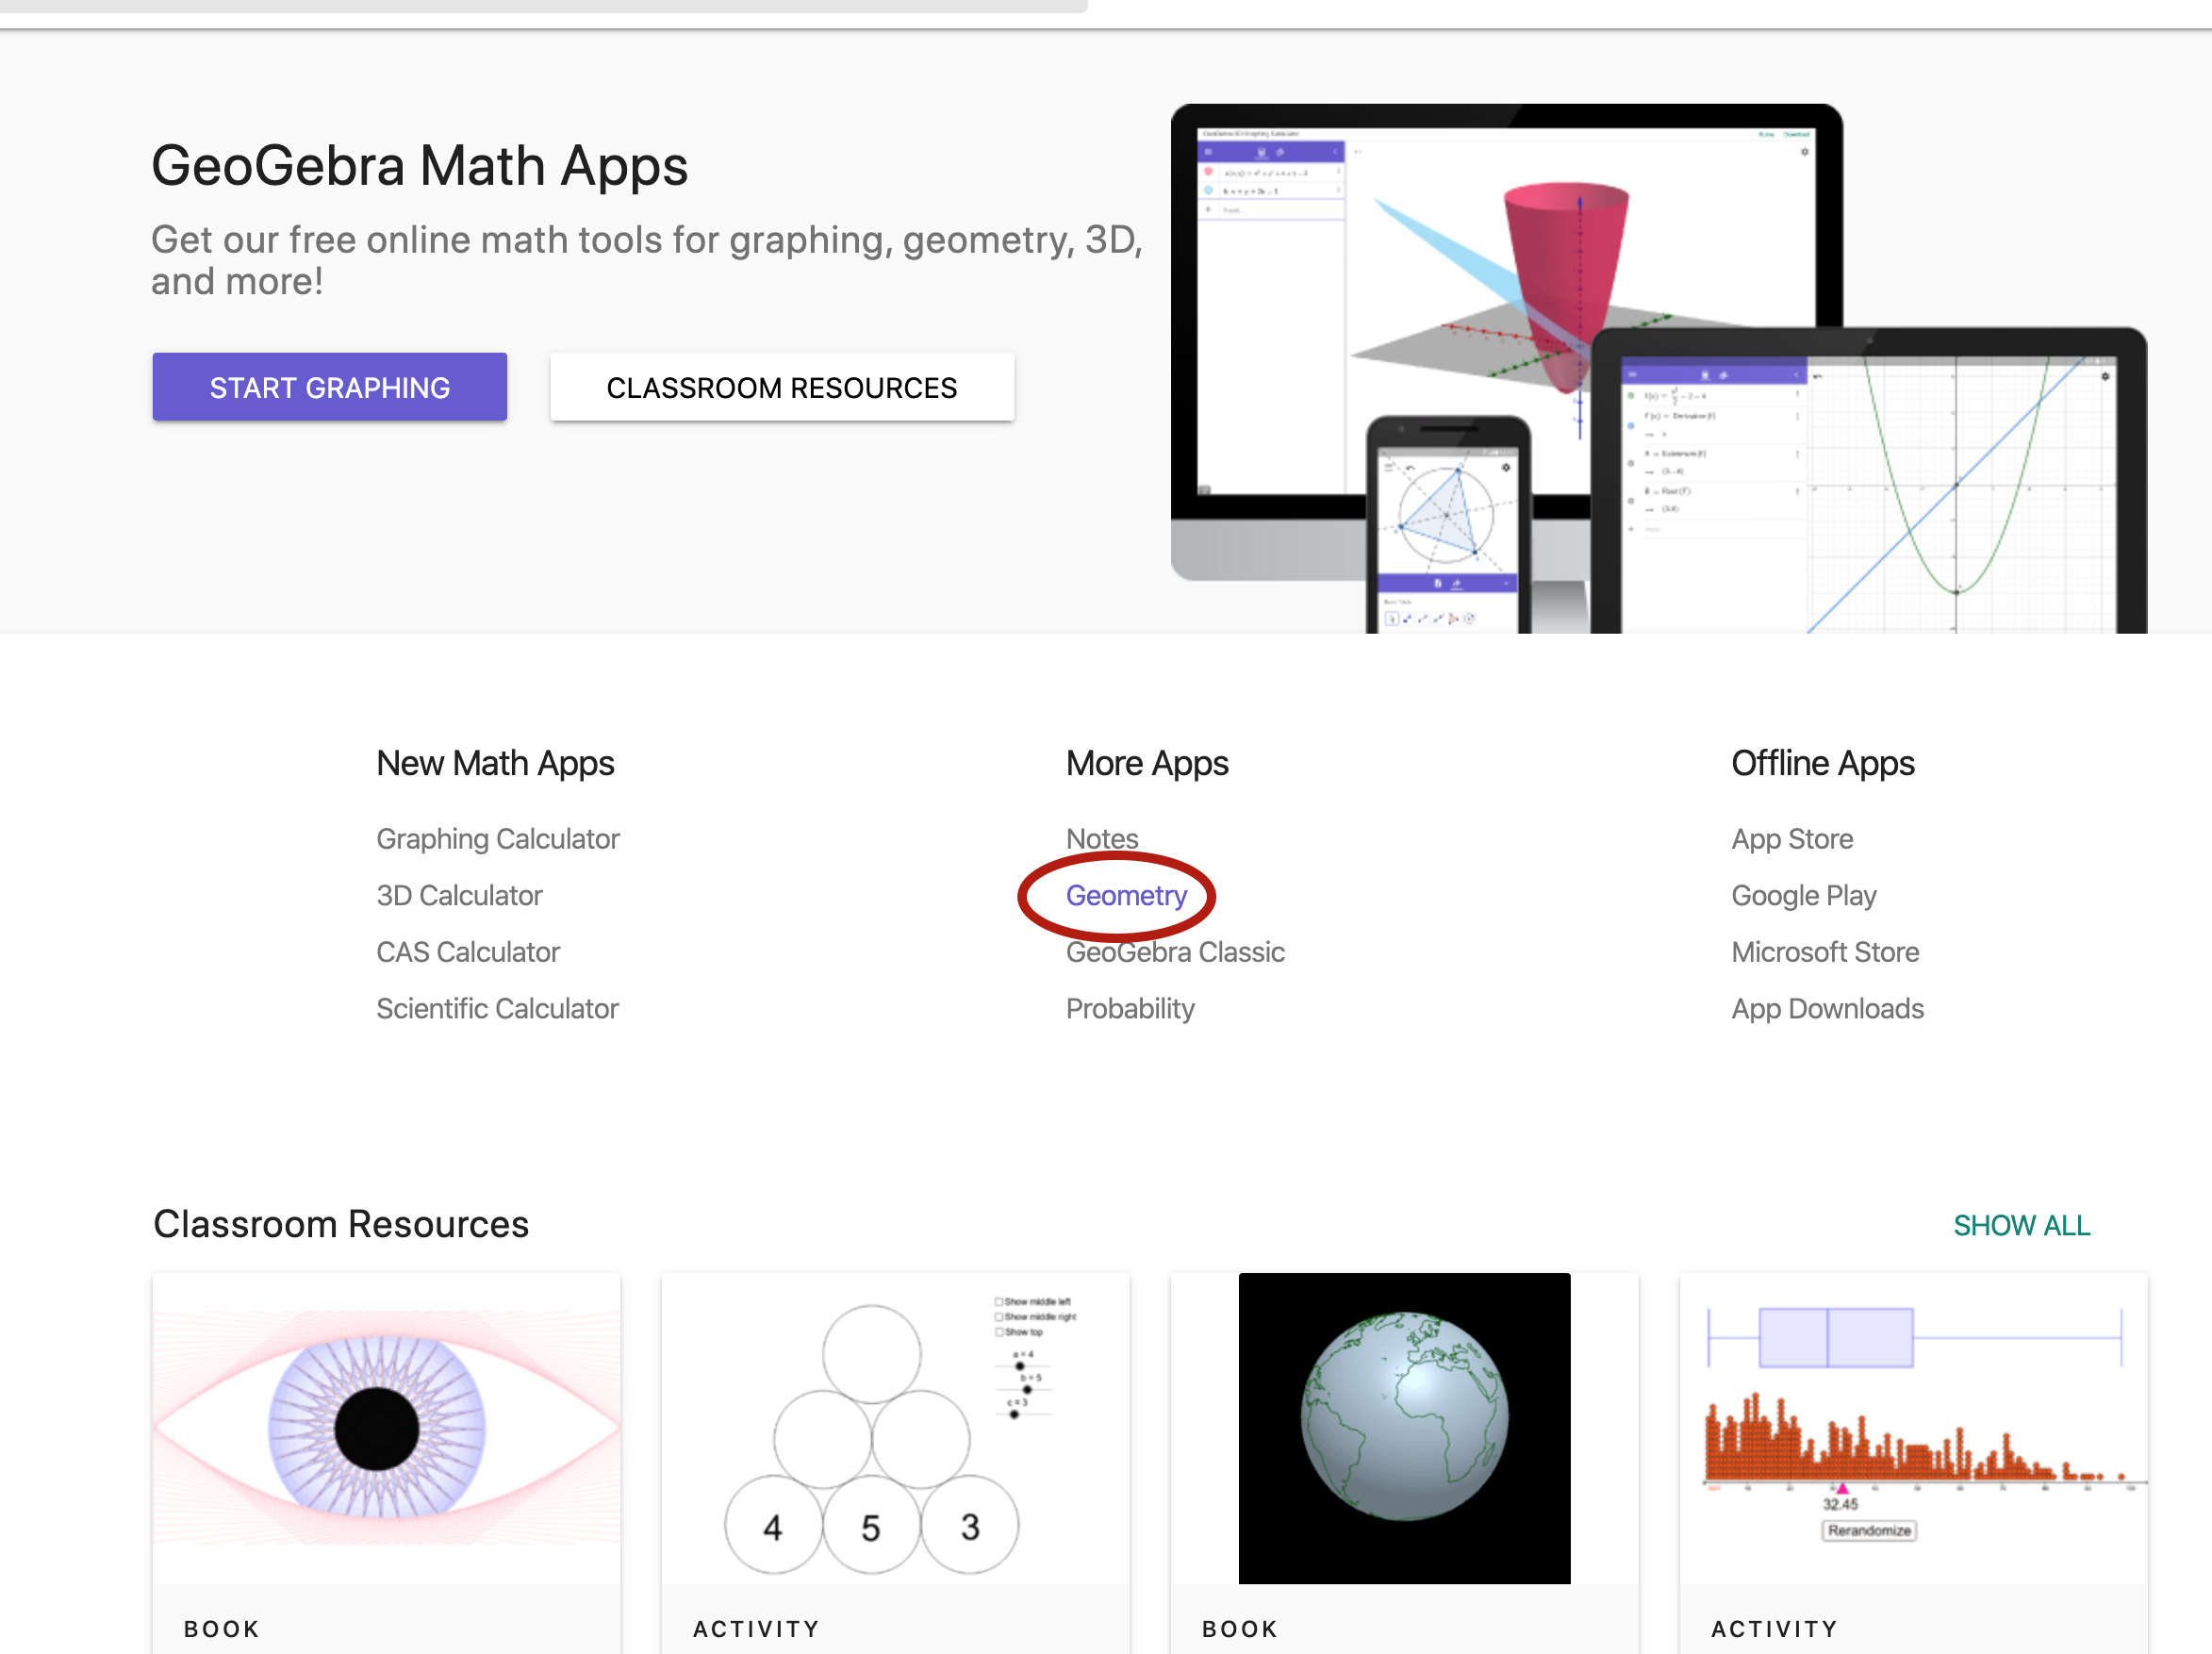Open the Google Play link
Screen dimensions: 2212x1654
tap(1803, 895)
